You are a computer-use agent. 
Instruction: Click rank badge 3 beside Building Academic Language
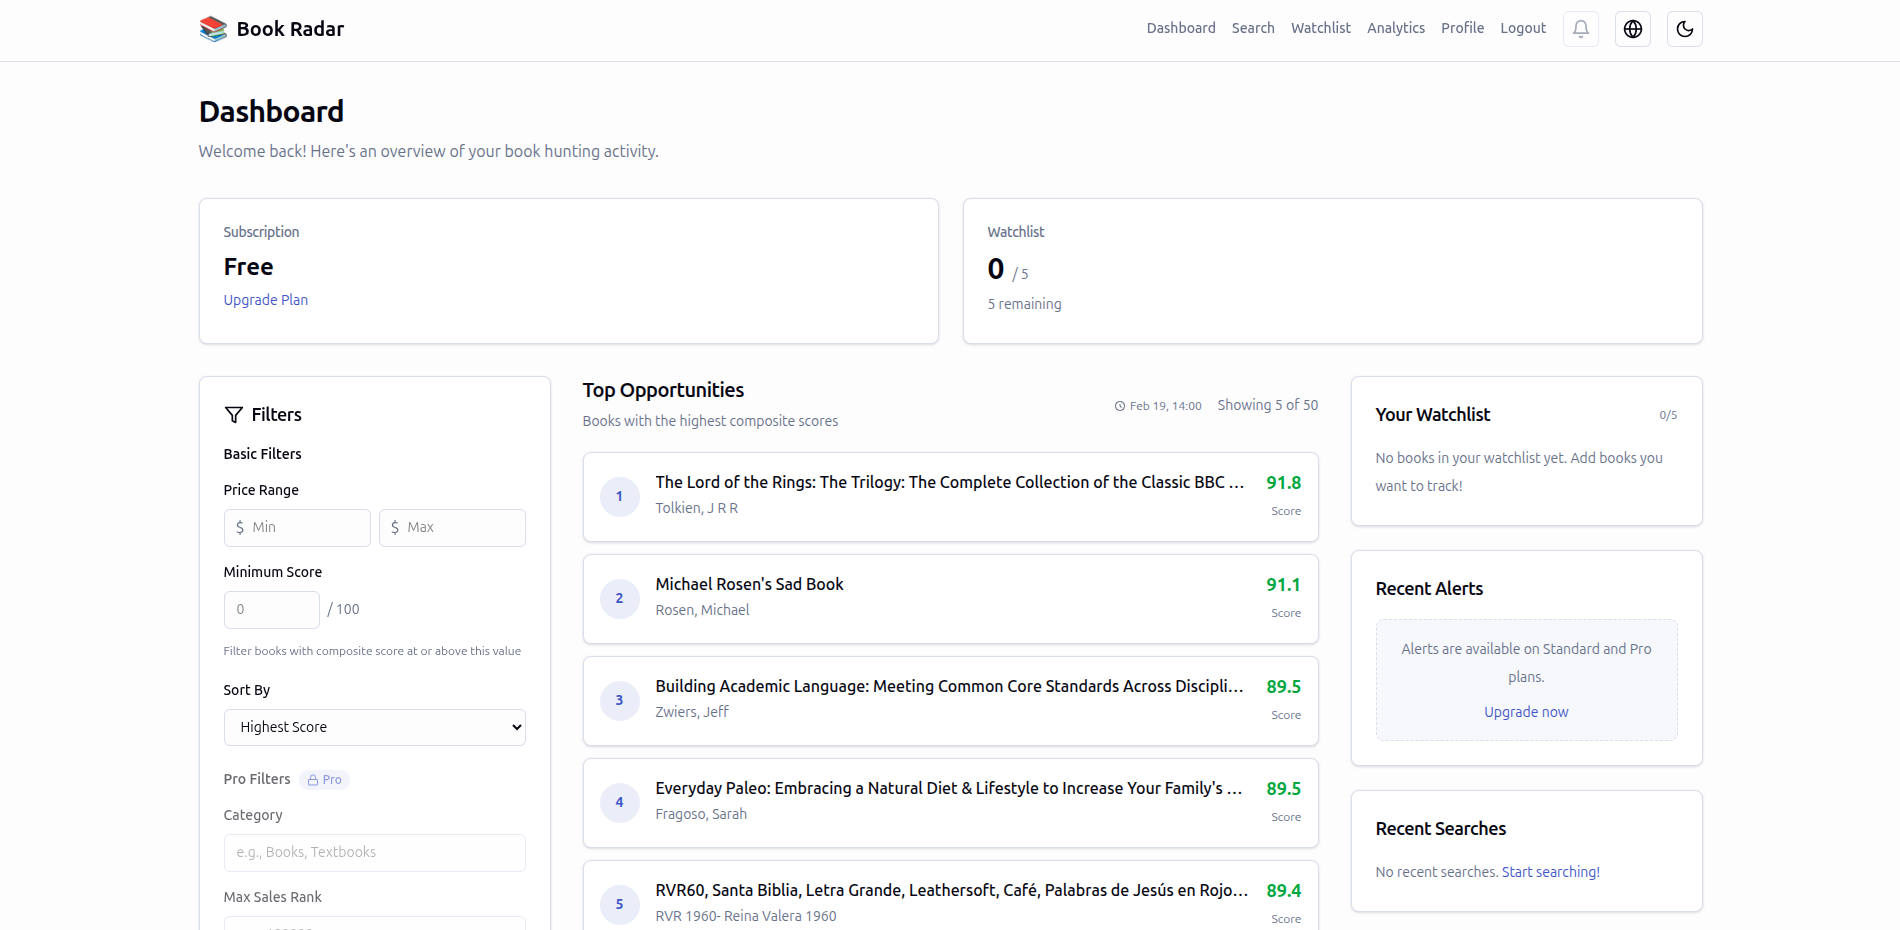(x=619, y=700)
